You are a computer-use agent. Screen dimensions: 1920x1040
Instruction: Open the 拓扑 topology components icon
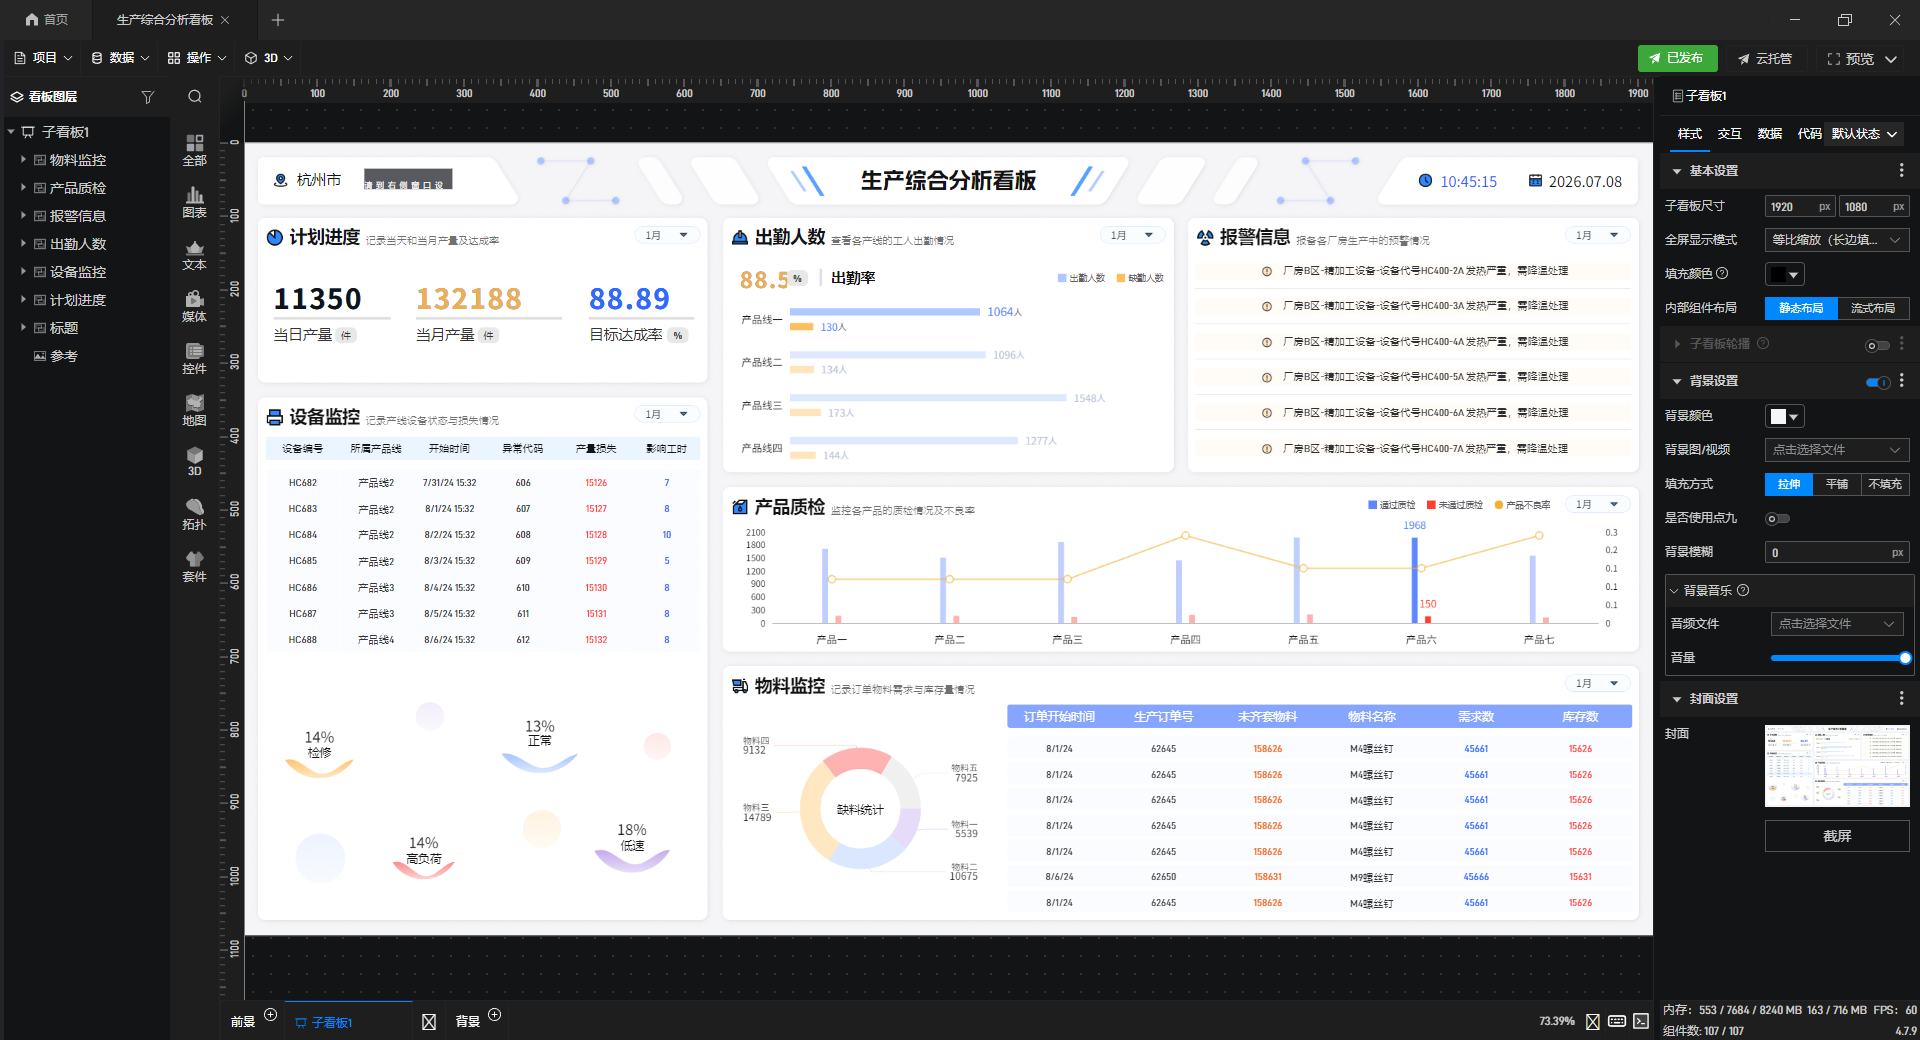point(194,514)
